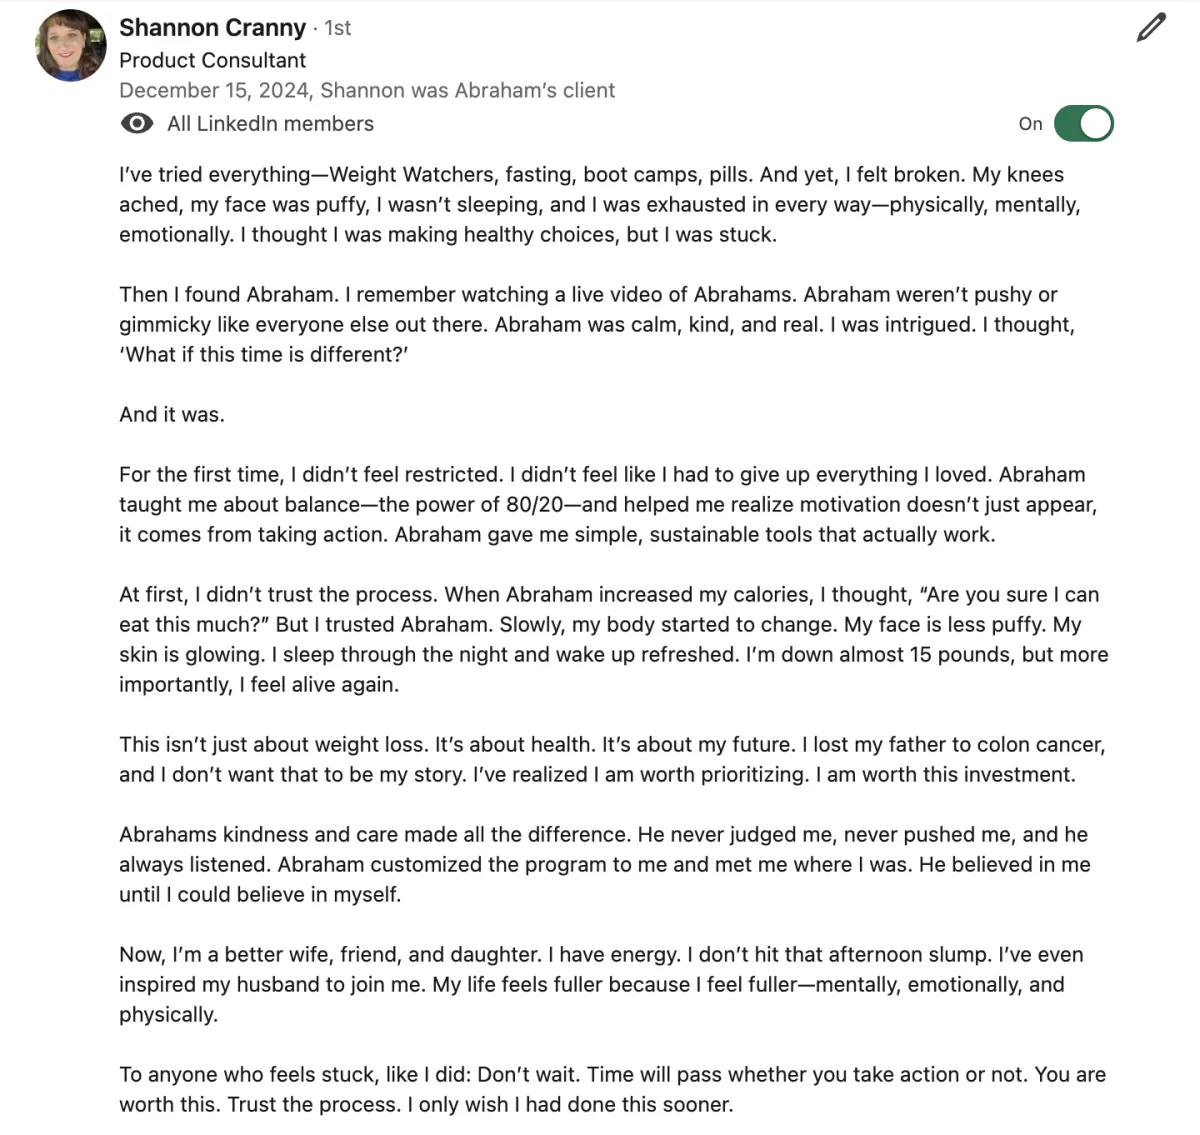
Task: Click the paragraph starting "Then I found Abraham"
Action: (x=597, y=324)
